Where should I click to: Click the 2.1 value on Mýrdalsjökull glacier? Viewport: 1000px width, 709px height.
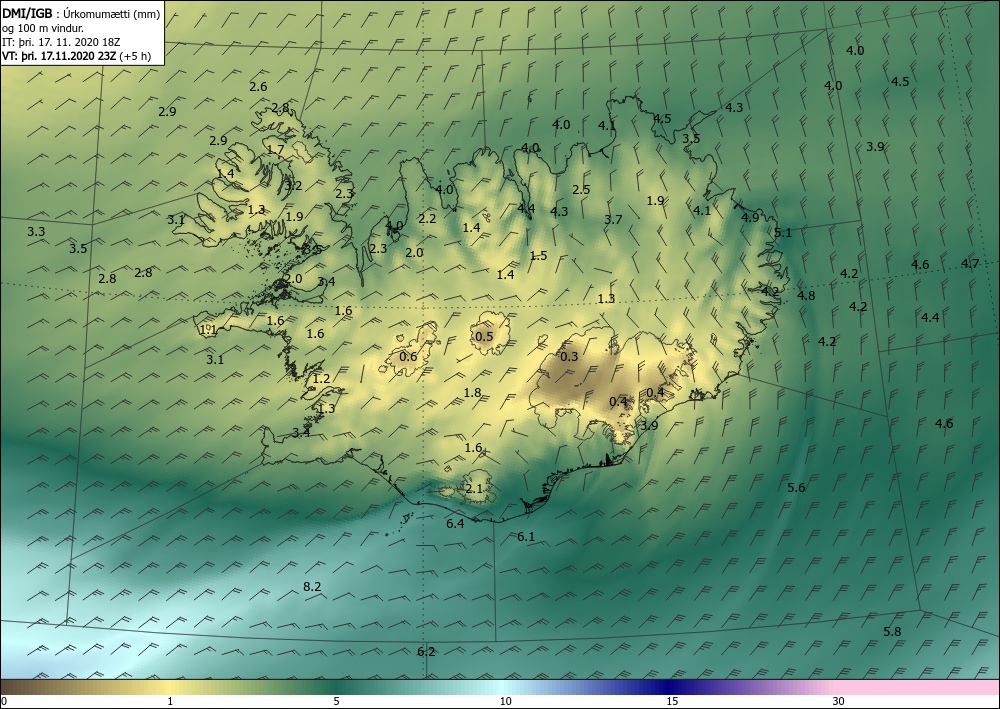pos(474,489)
